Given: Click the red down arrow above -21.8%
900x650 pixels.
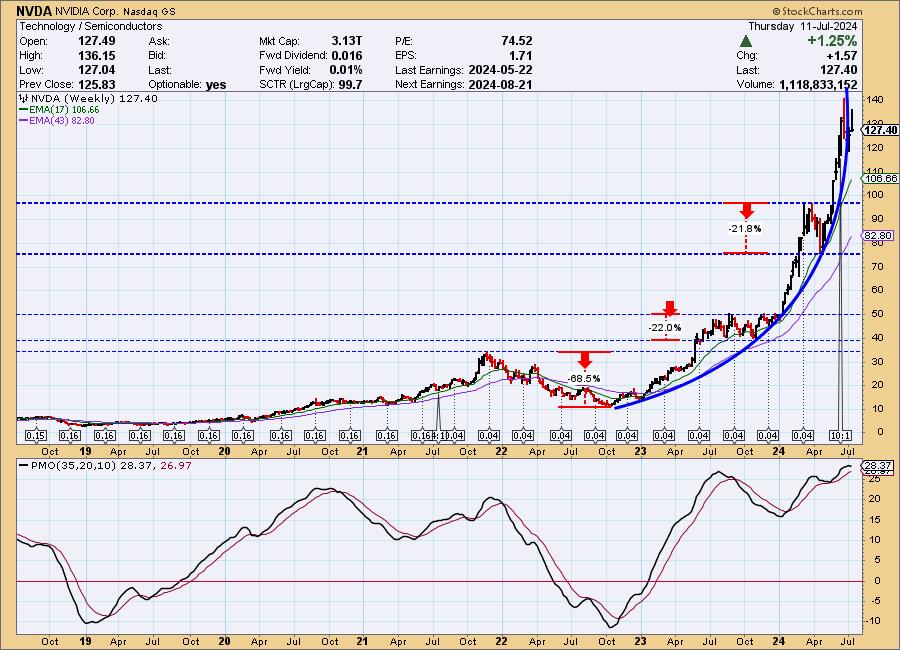Looking at the screenshot, I should [745, 210].
